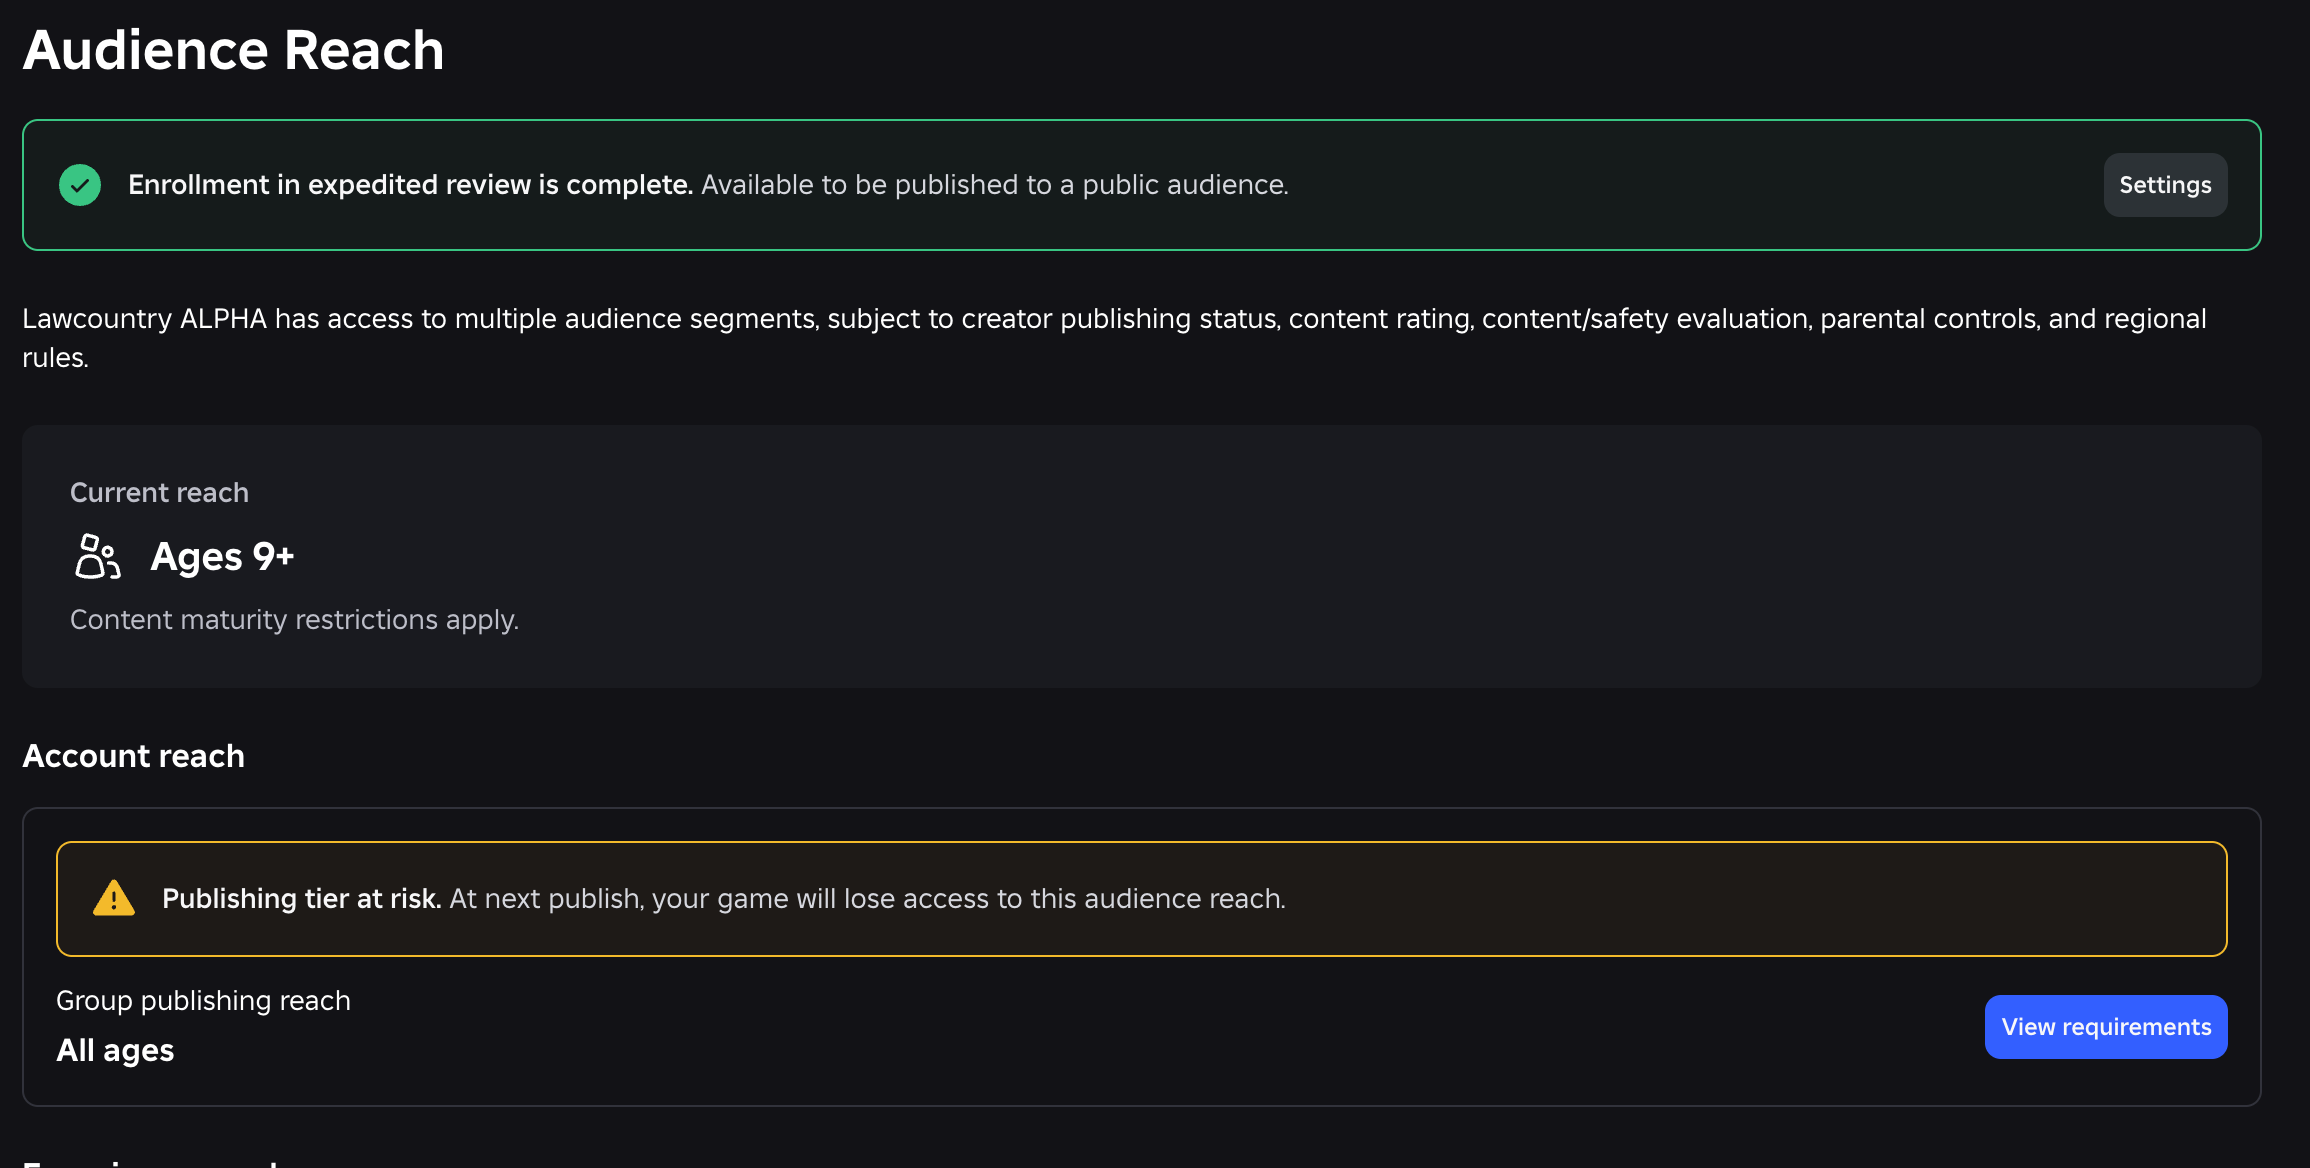The image size is (2310, 1168).
Task: Click the All ages group reach value
Action: click(x=115, y=1050)
